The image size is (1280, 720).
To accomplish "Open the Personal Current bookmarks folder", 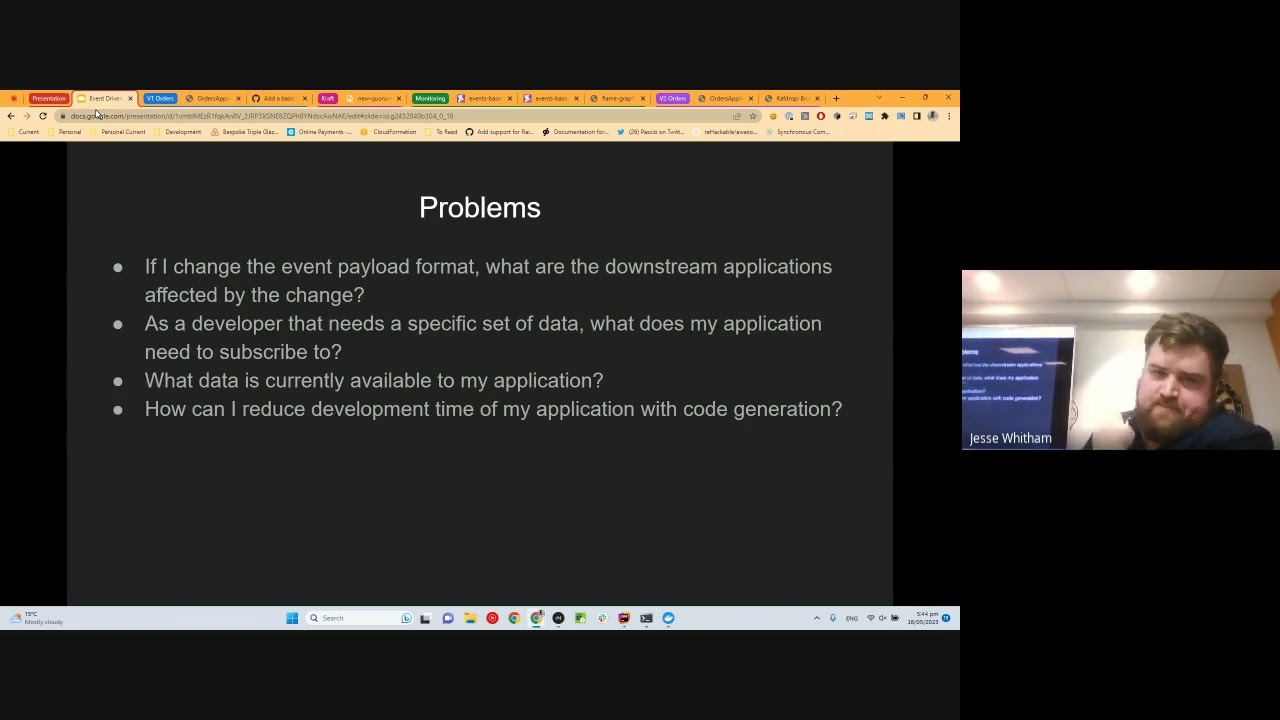I will click(118, 132).
